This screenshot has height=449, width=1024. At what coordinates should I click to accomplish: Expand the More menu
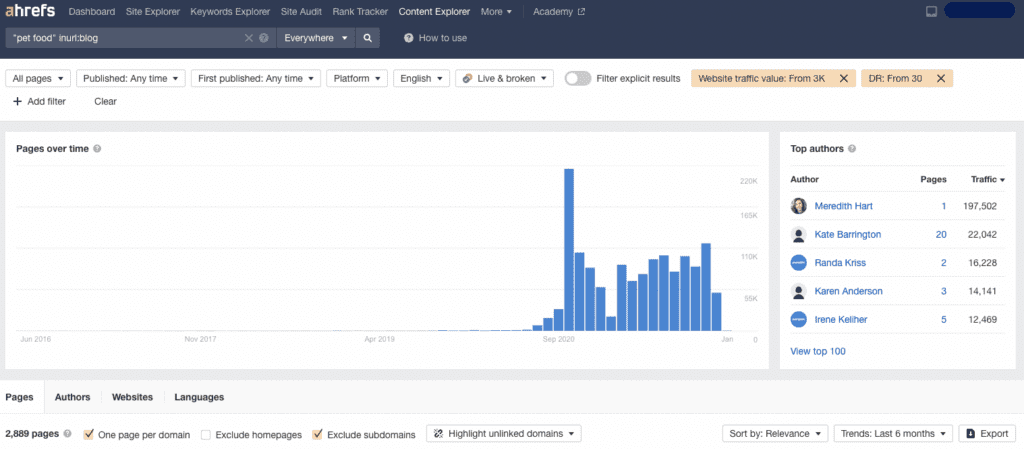click(496, 12)
